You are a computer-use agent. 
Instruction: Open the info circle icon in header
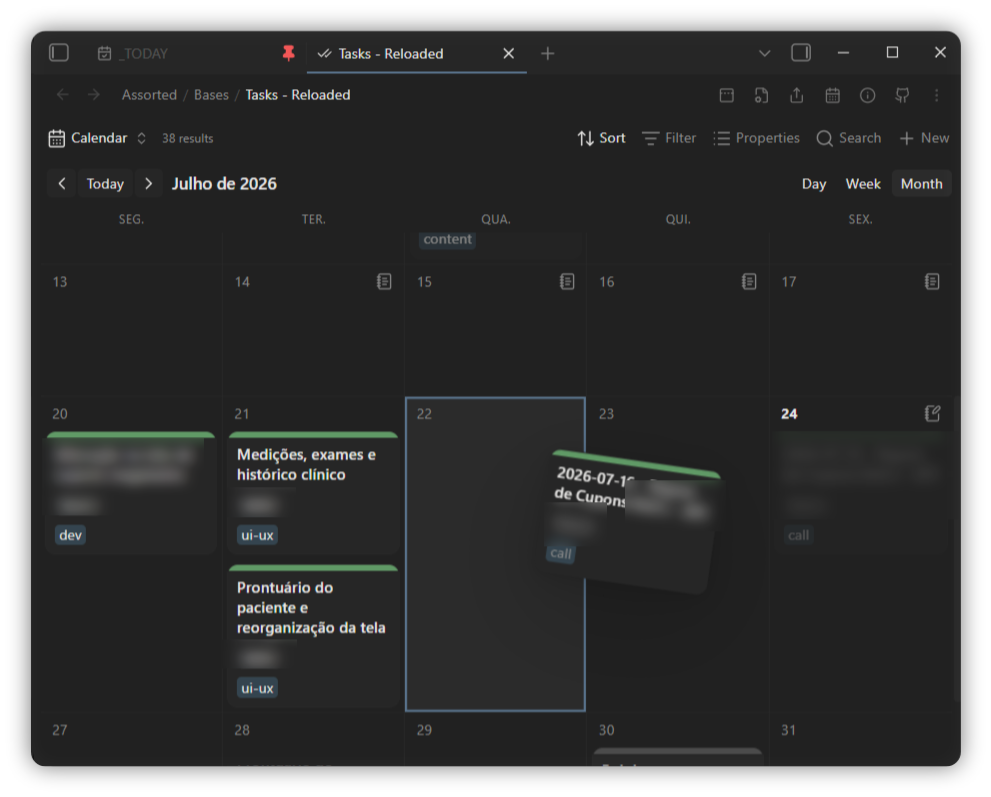coord(867,95)
